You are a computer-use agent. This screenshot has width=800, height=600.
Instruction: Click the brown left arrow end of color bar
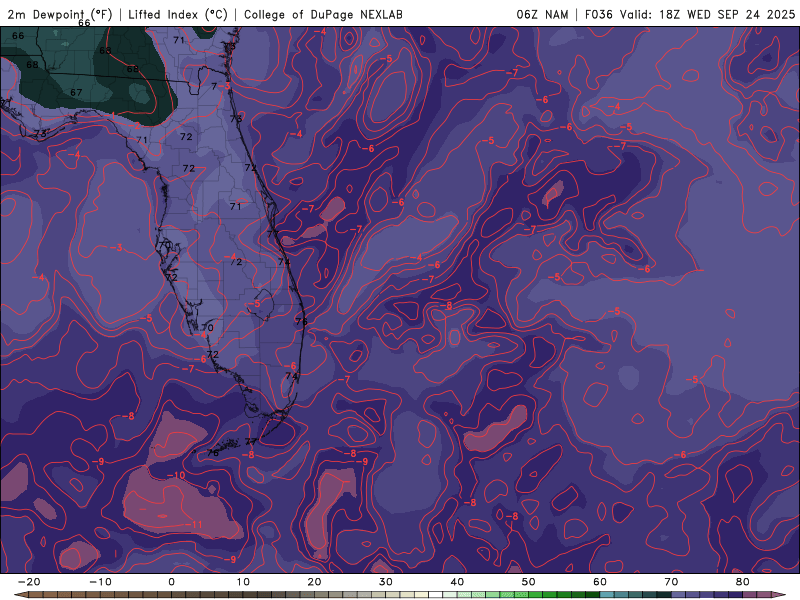click(x=21, y=595)
